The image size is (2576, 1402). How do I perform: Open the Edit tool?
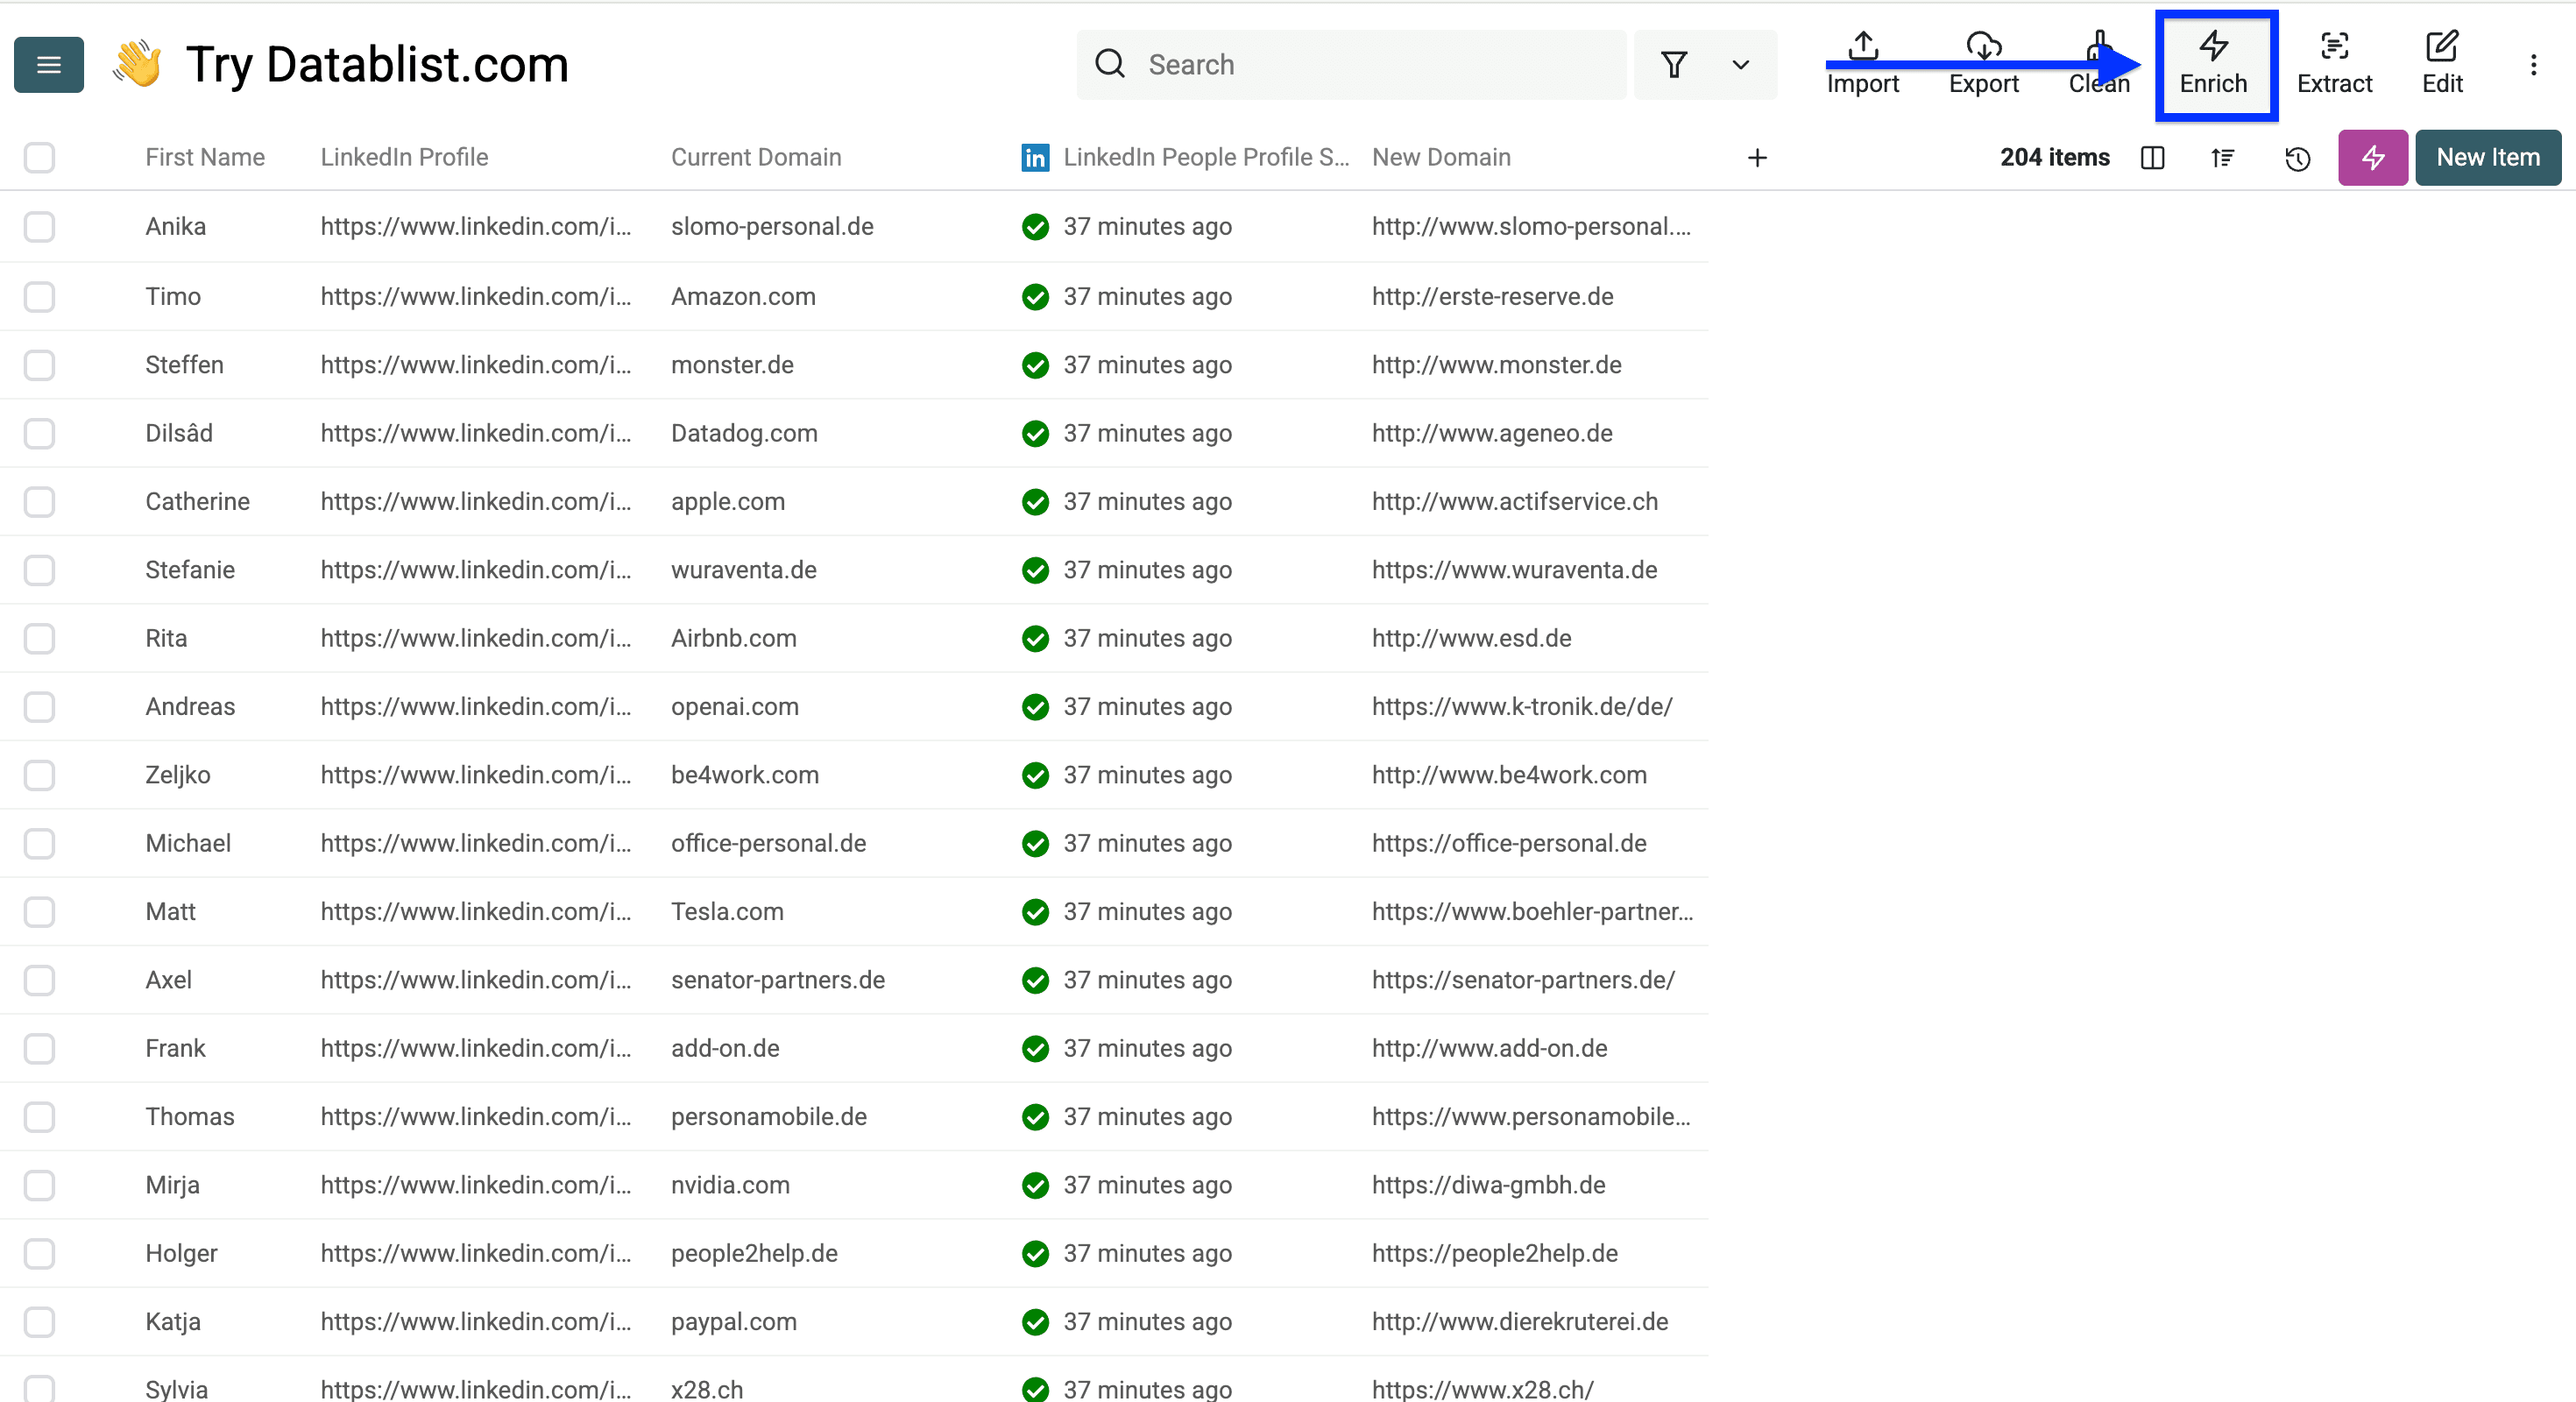[x=2442, y=63]
